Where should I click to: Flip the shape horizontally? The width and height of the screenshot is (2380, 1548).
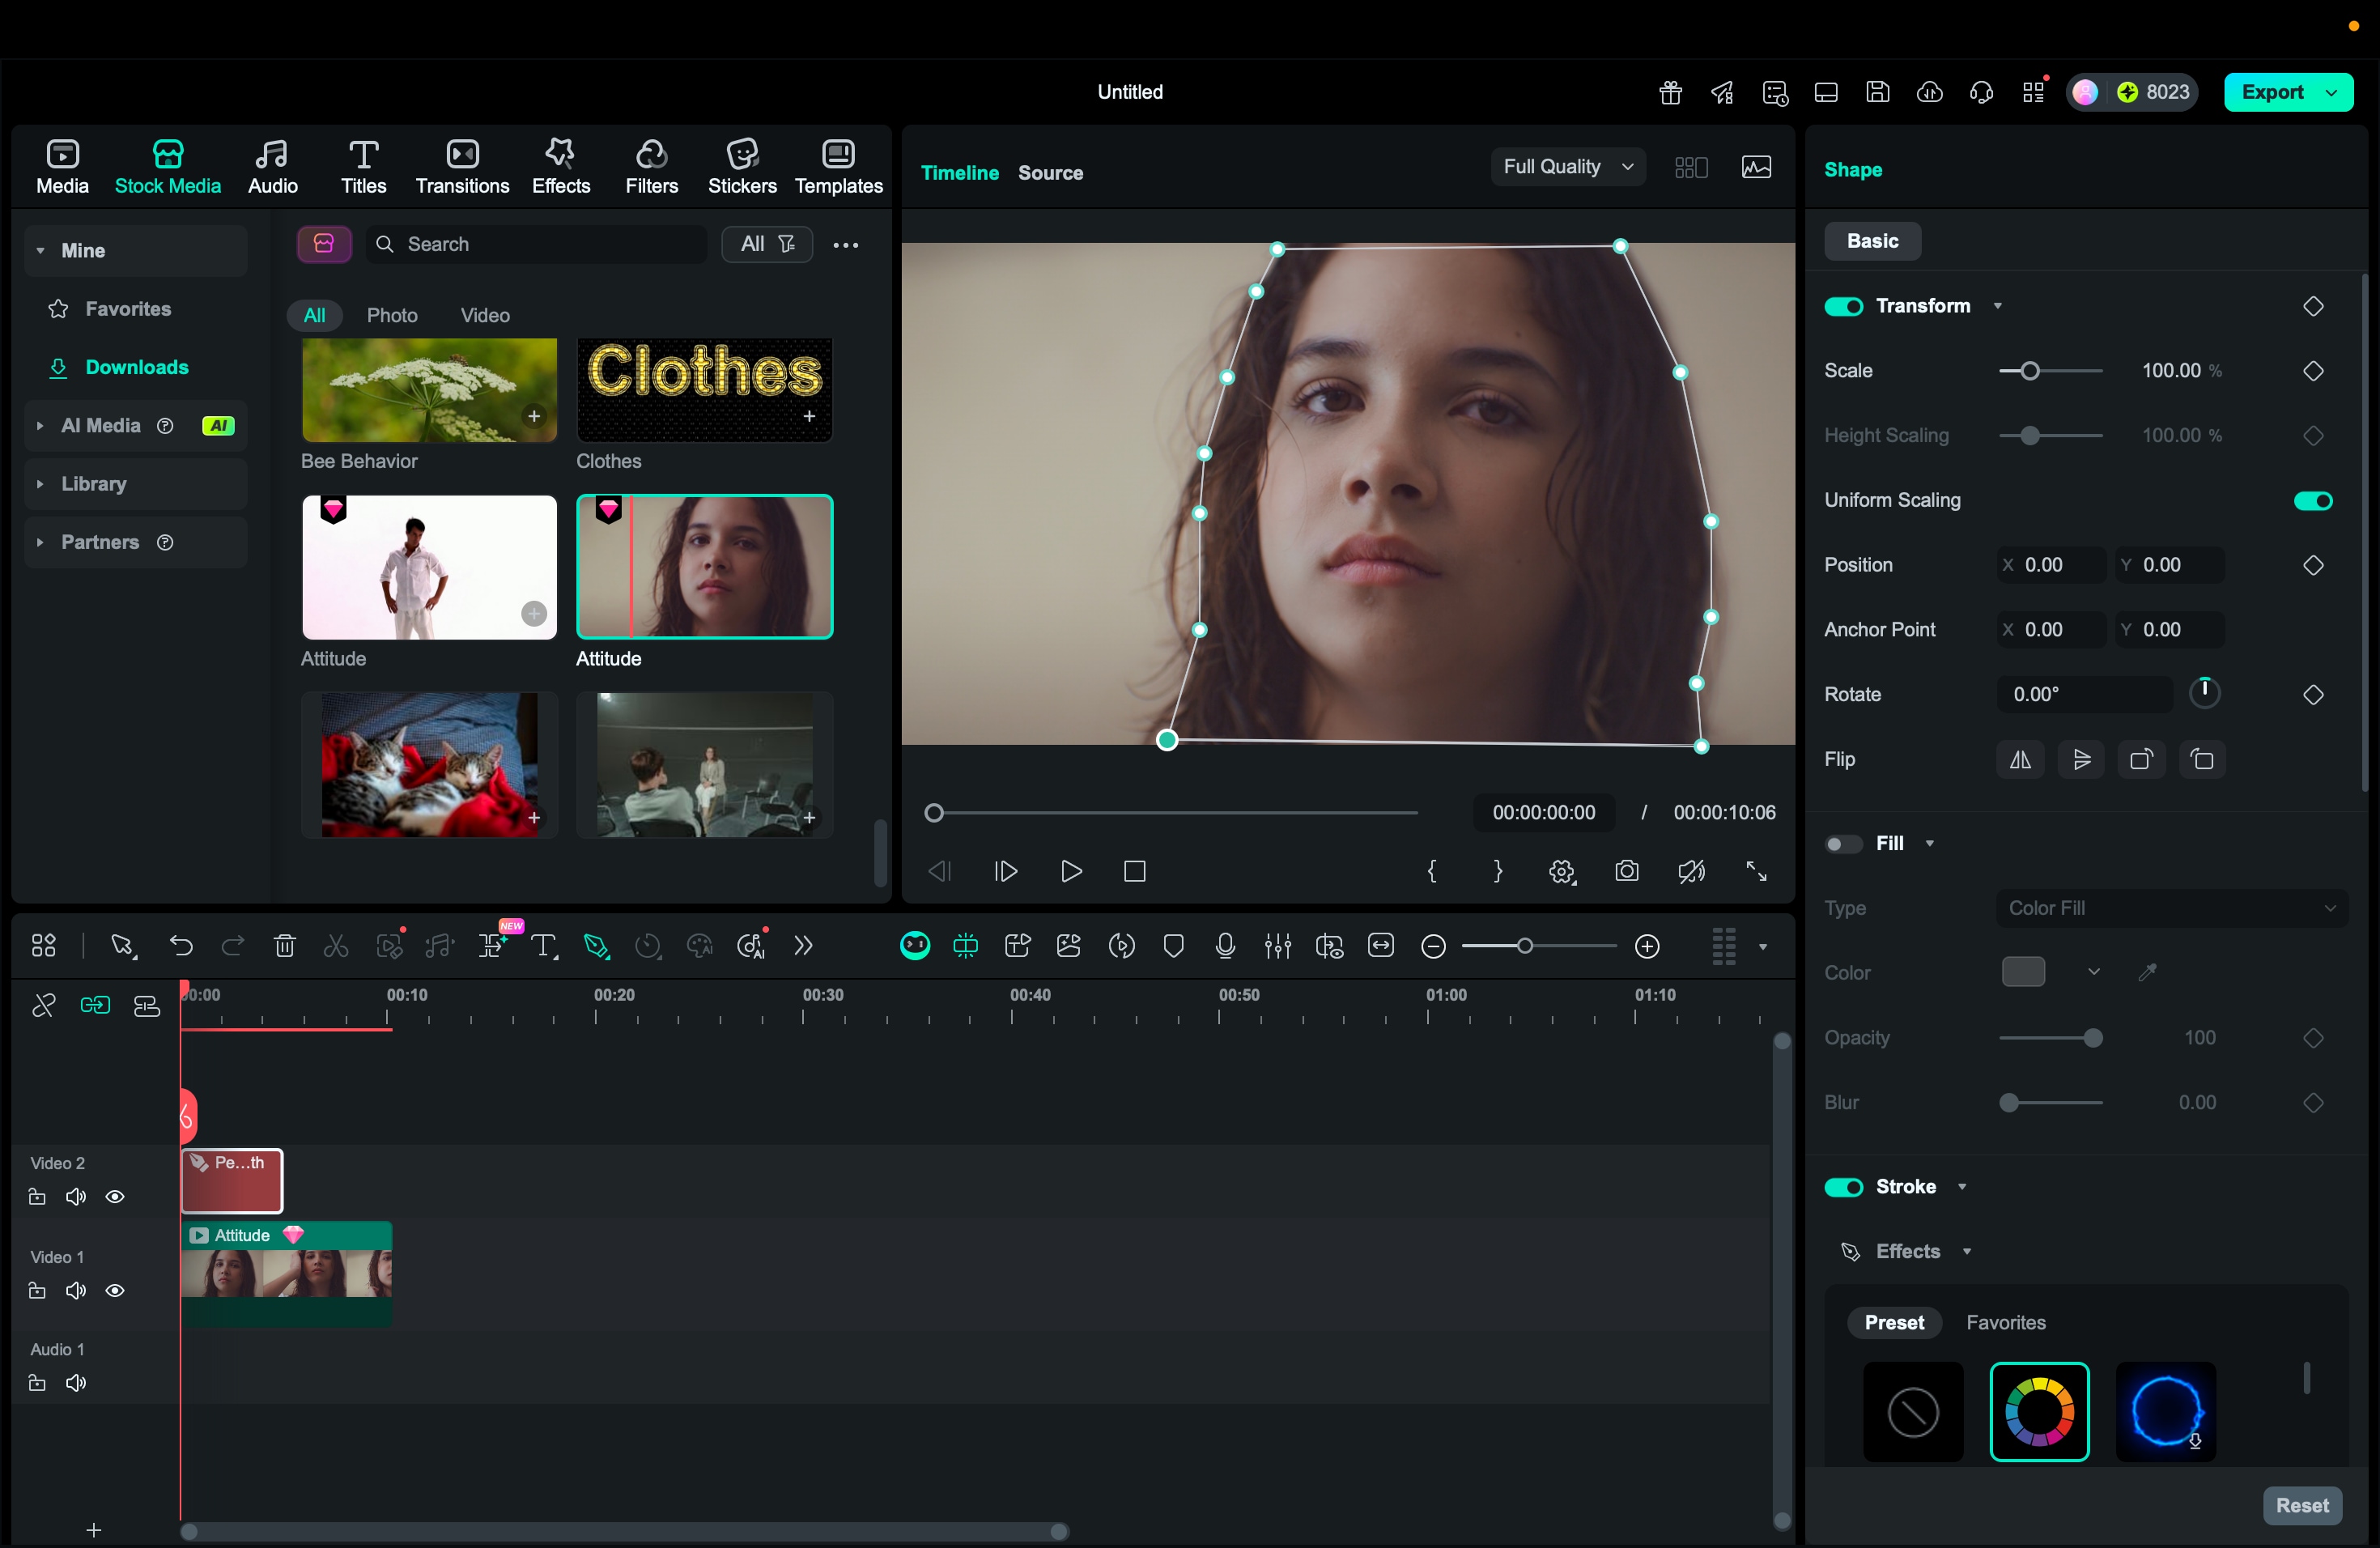click(x=2020, y=760)
